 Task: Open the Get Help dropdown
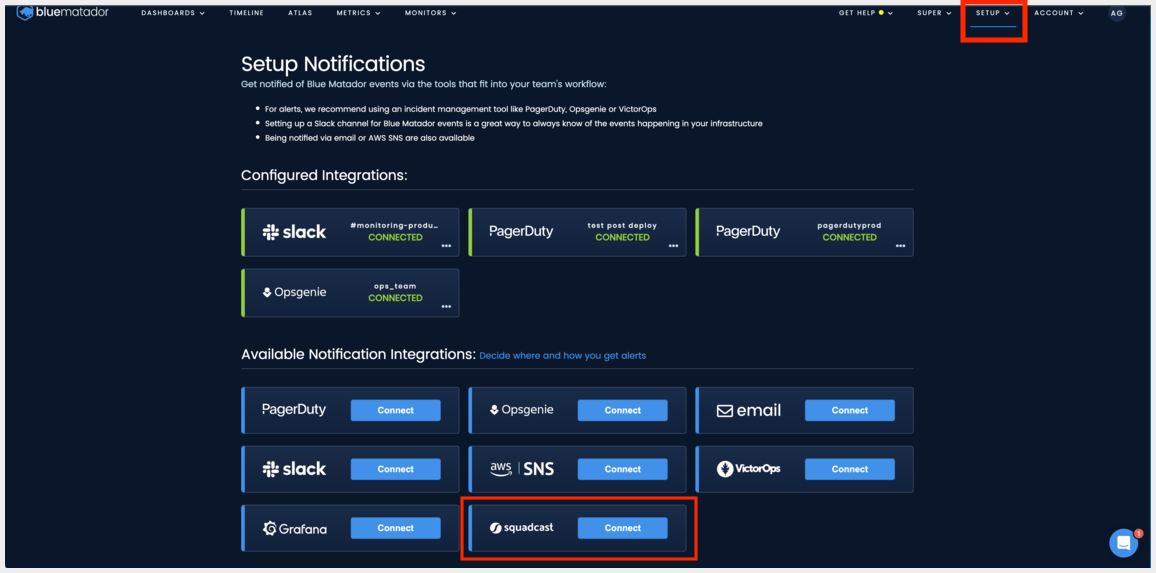pos(866,13)
